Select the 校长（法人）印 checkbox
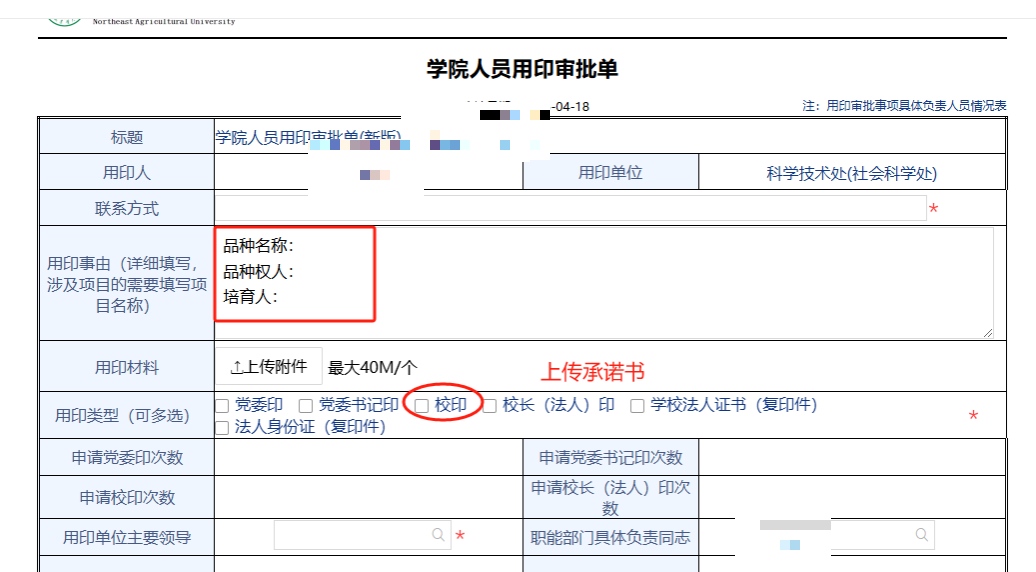The height and width of the screenshot is (572, 1036). 490,406
